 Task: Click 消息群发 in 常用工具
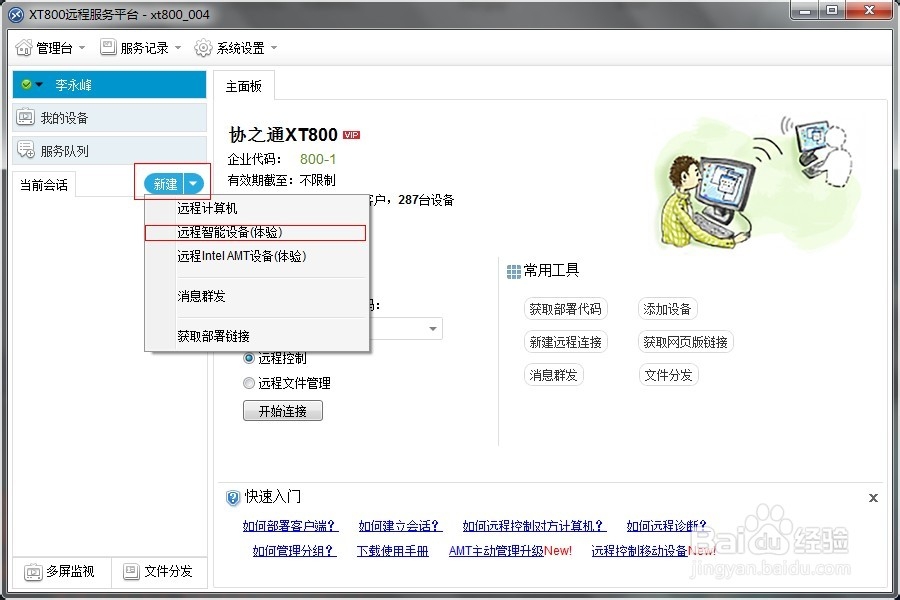553,375
